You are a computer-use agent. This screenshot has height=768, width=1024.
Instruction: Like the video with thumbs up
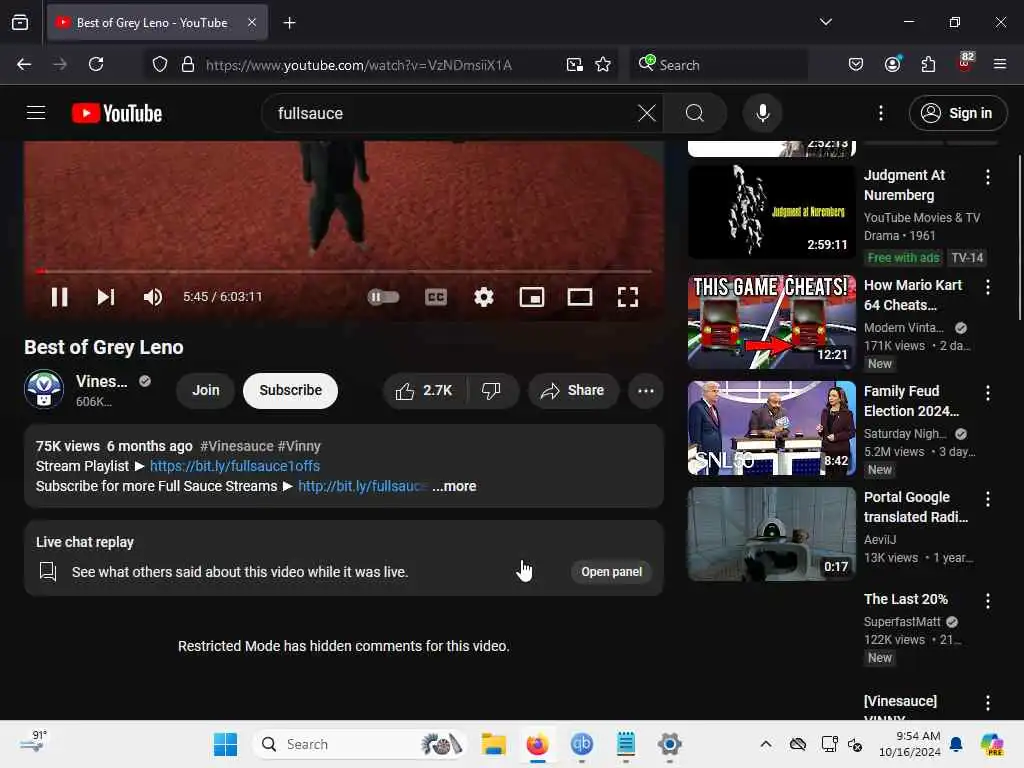[424, 391]
